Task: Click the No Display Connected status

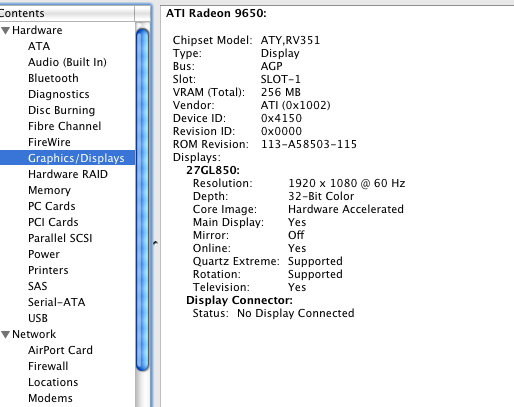Action: (x=296, y=313)
